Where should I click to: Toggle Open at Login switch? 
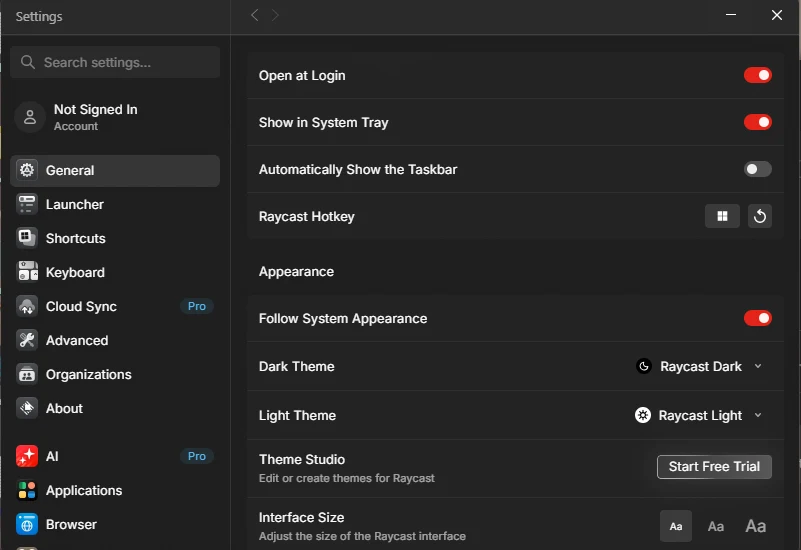(x=758, y=75)
